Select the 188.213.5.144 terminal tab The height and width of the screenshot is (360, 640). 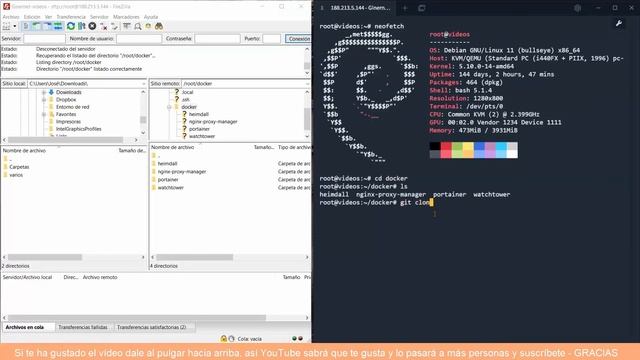click(x=356, y=8)
